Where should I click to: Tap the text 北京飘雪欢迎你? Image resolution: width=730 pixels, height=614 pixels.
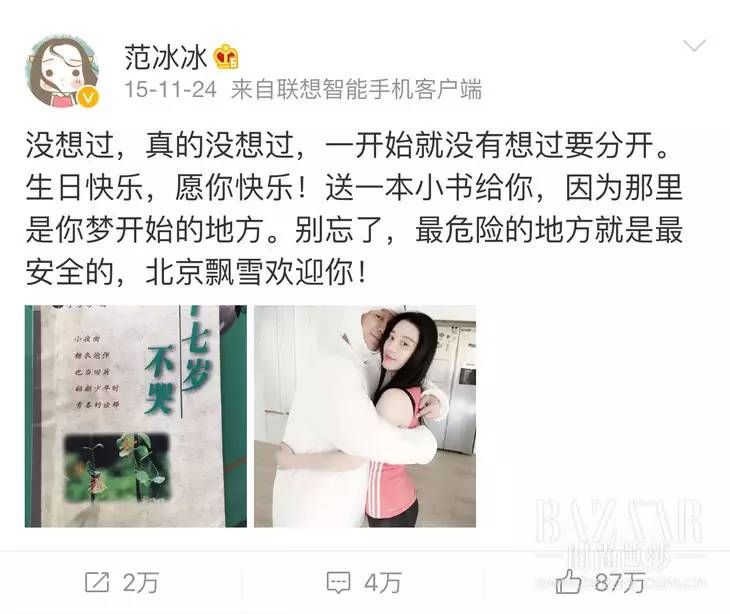pyautogui.click(x=256, y=272)
